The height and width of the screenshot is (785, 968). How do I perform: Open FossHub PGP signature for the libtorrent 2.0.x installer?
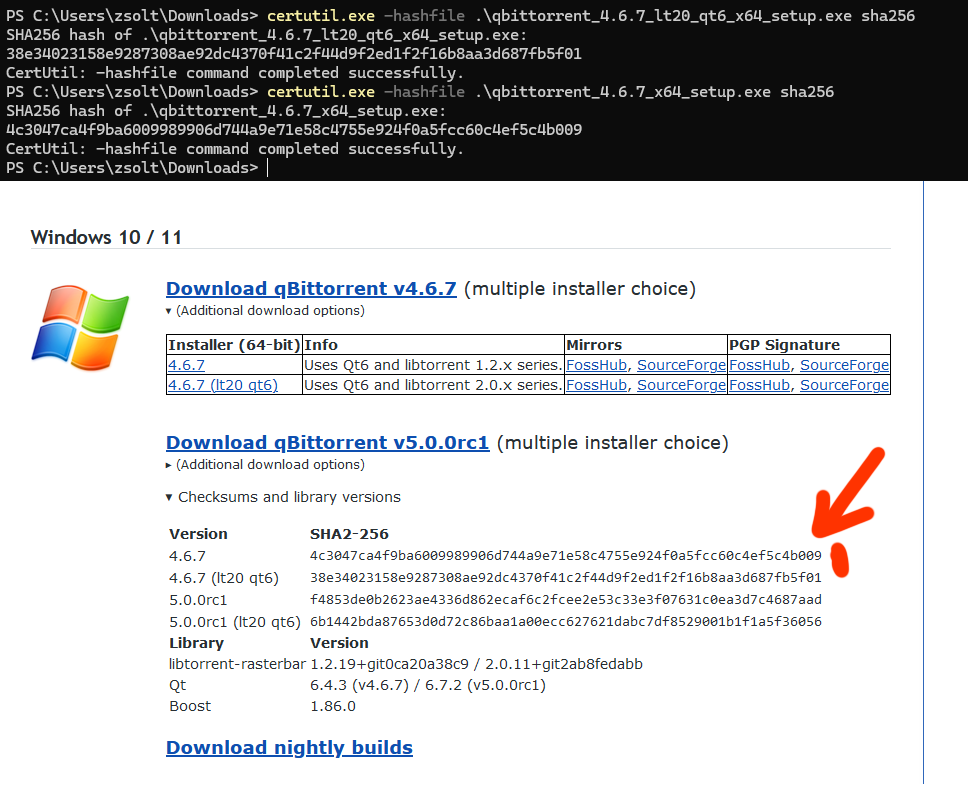(x=759, y=385)
